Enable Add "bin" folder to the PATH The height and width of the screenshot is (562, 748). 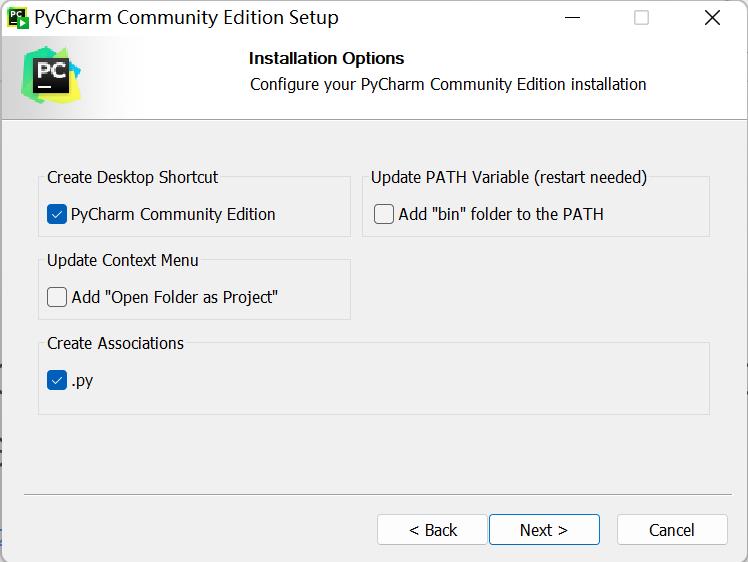pyautogui.click(x=384, y=214)
